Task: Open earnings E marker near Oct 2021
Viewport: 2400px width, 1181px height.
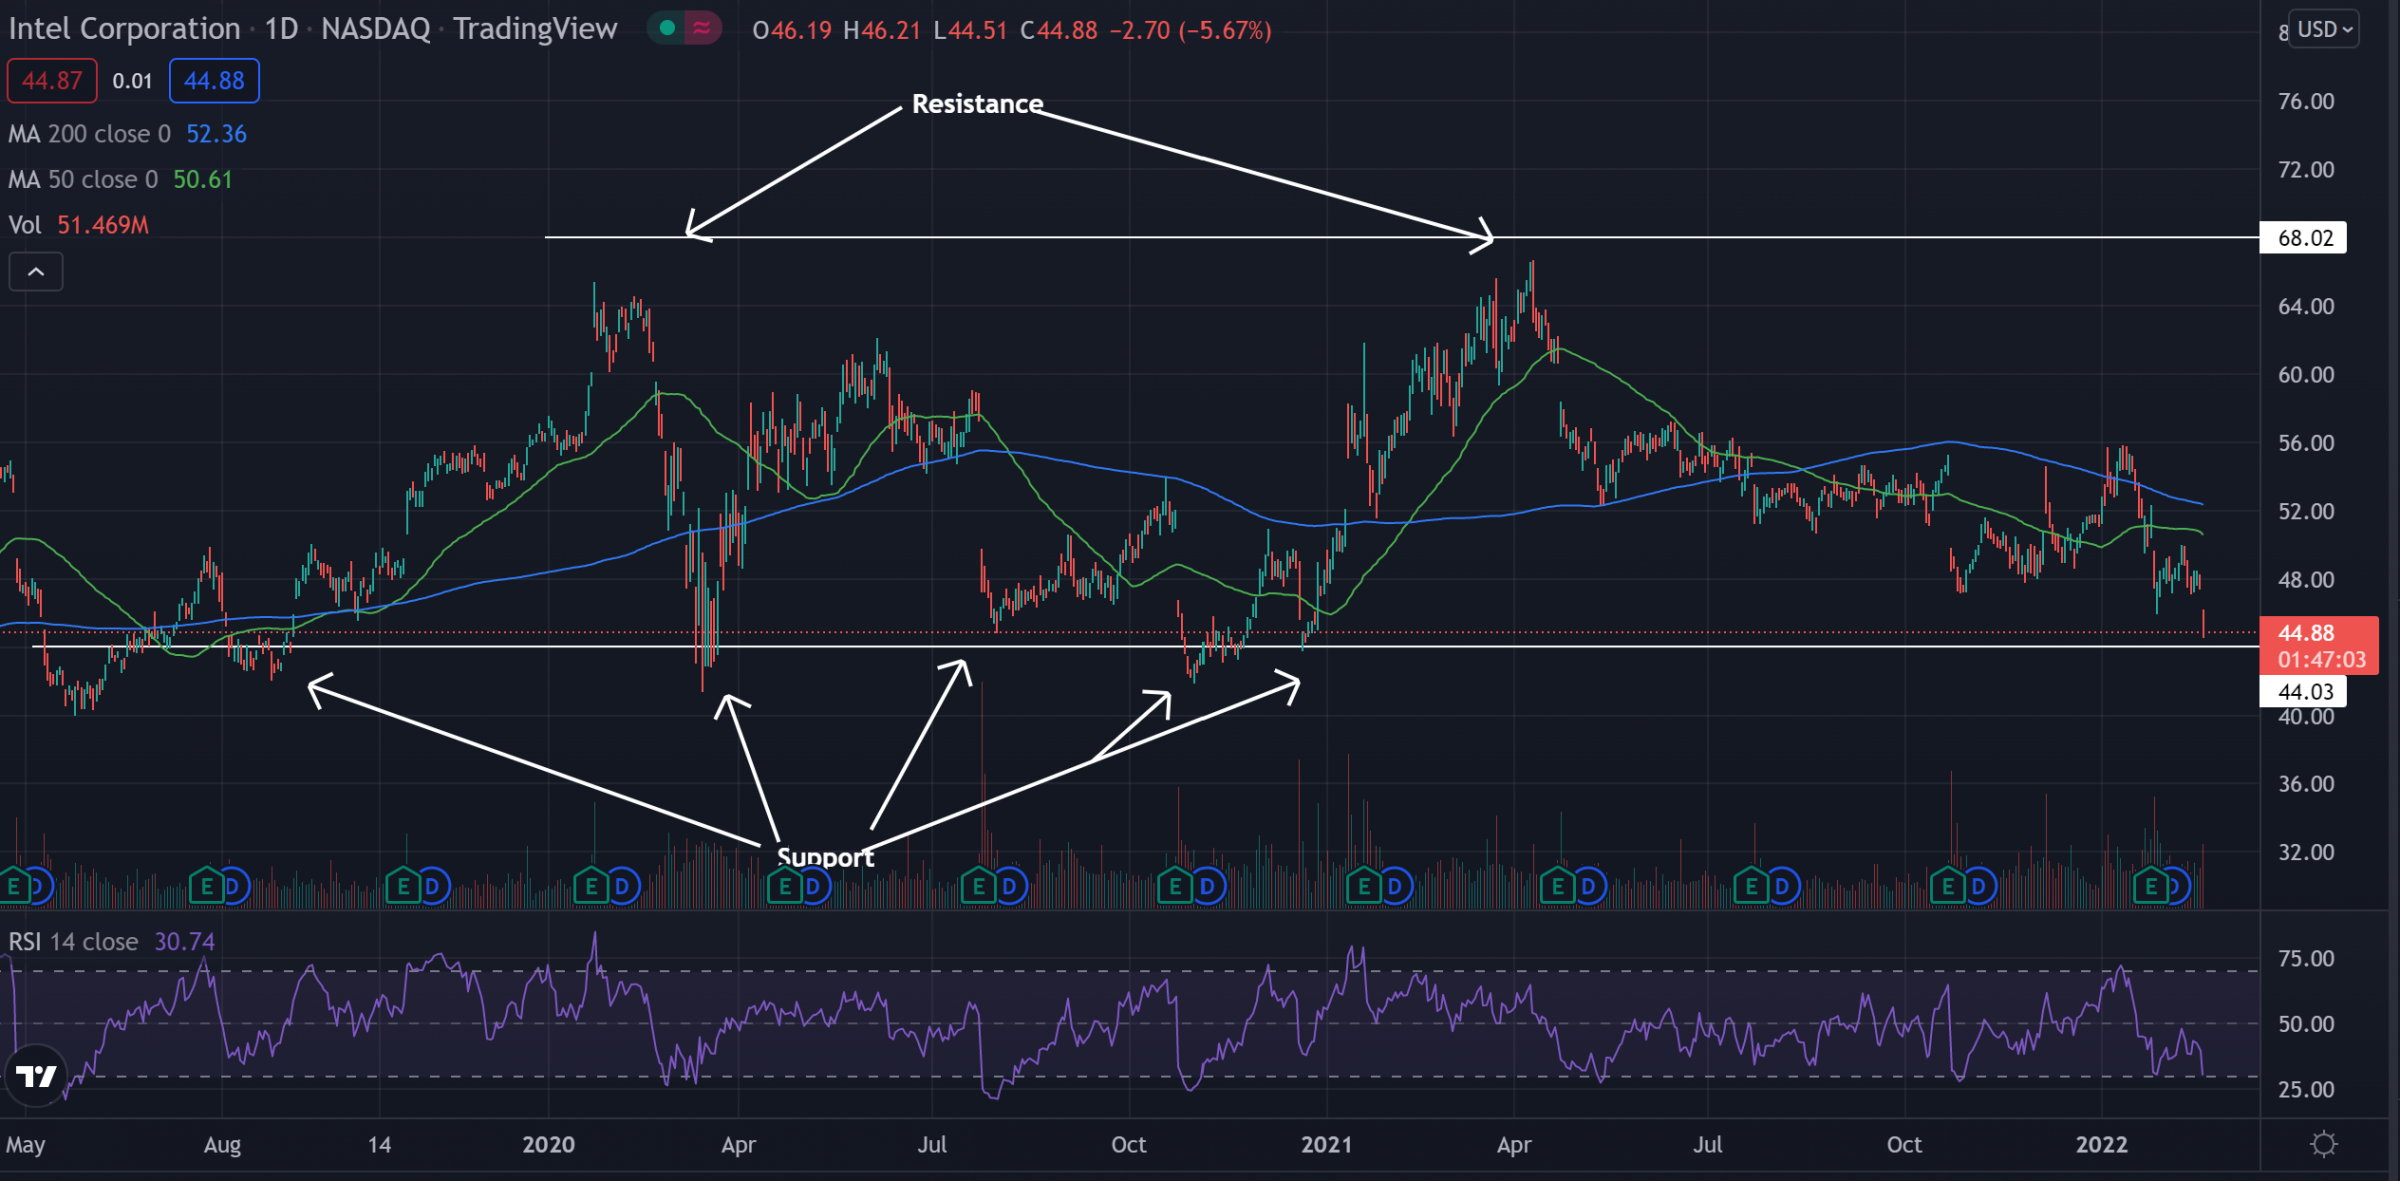Action: pos(1947,886)
